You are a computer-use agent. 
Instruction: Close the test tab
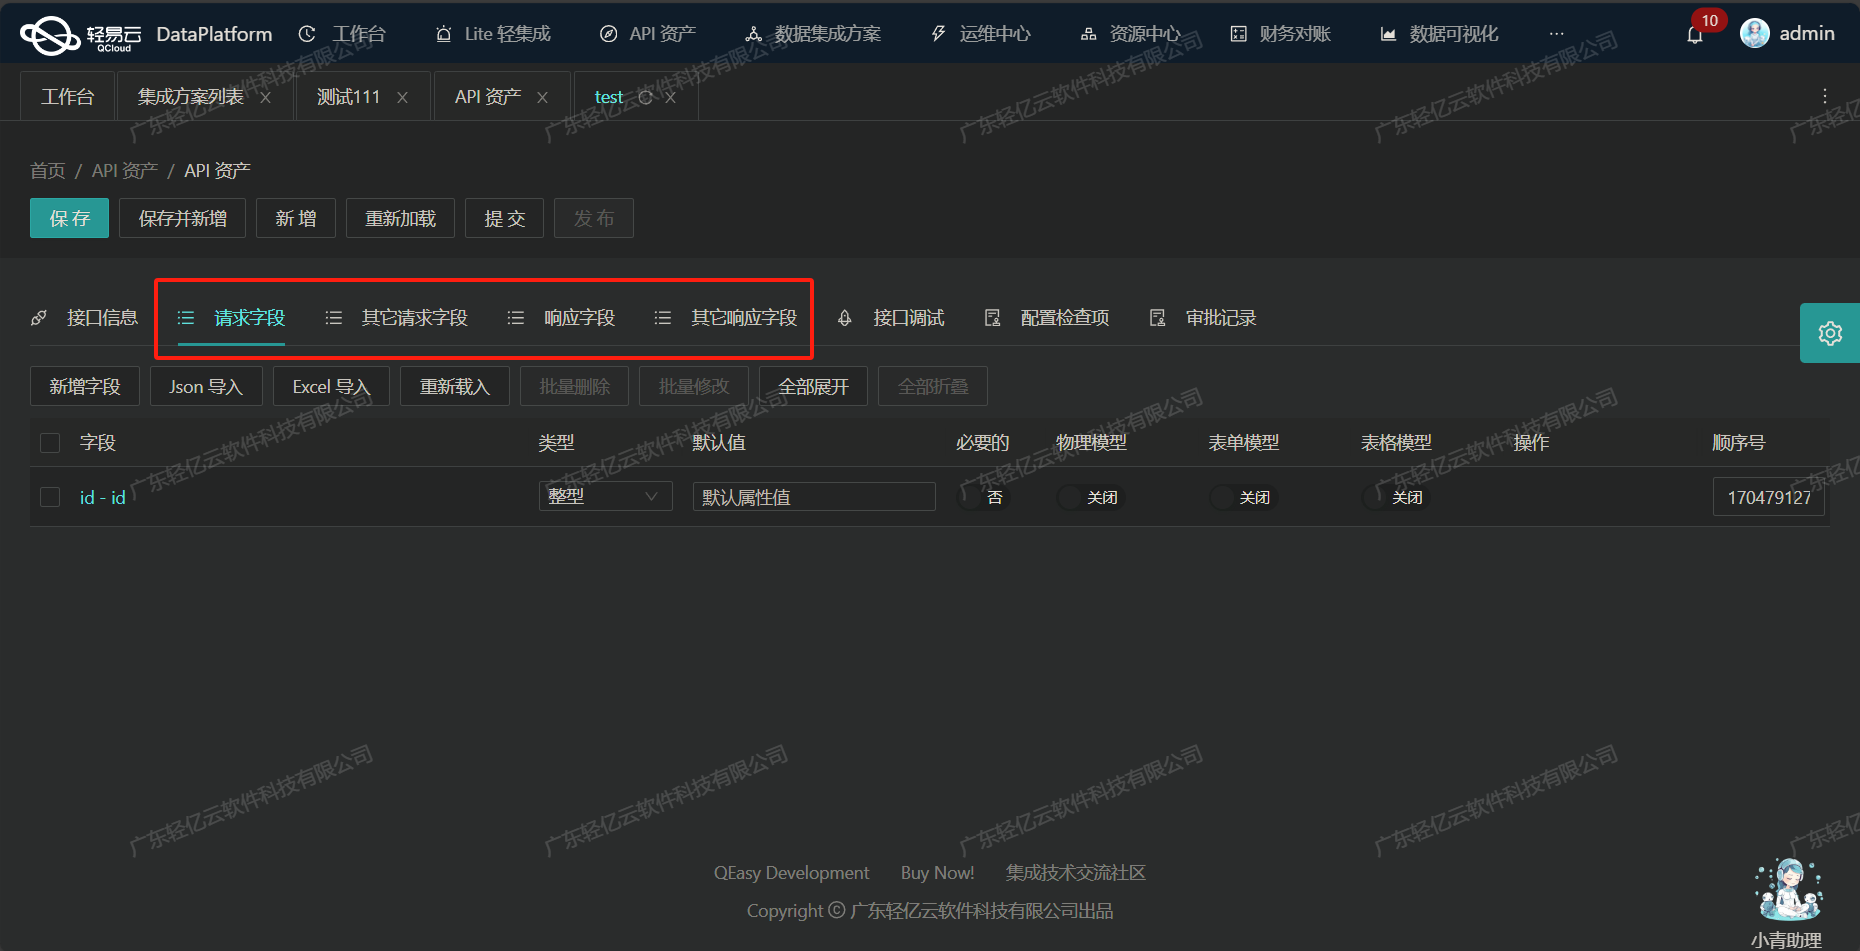(670, 97)
